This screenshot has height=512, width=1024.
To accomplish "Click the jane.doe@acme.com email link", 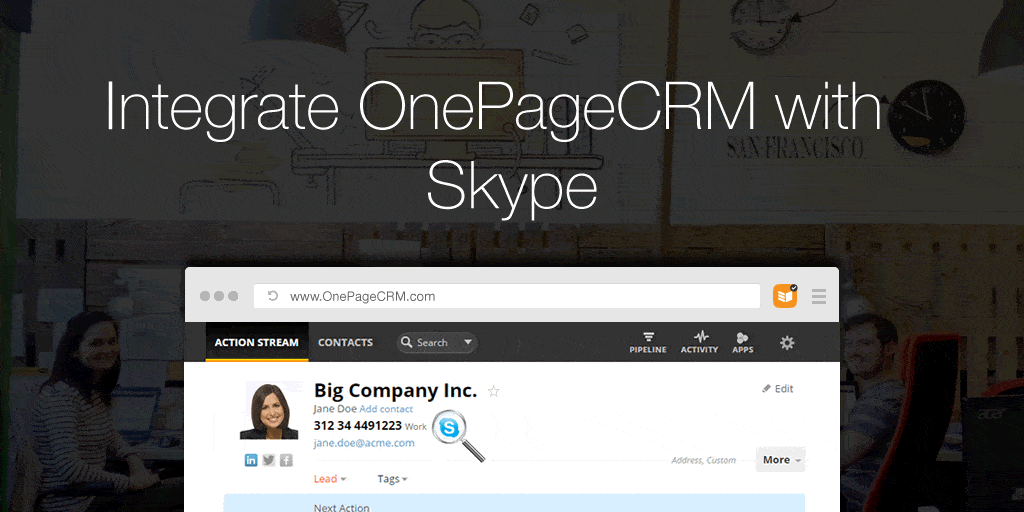I will pos(364,443).
